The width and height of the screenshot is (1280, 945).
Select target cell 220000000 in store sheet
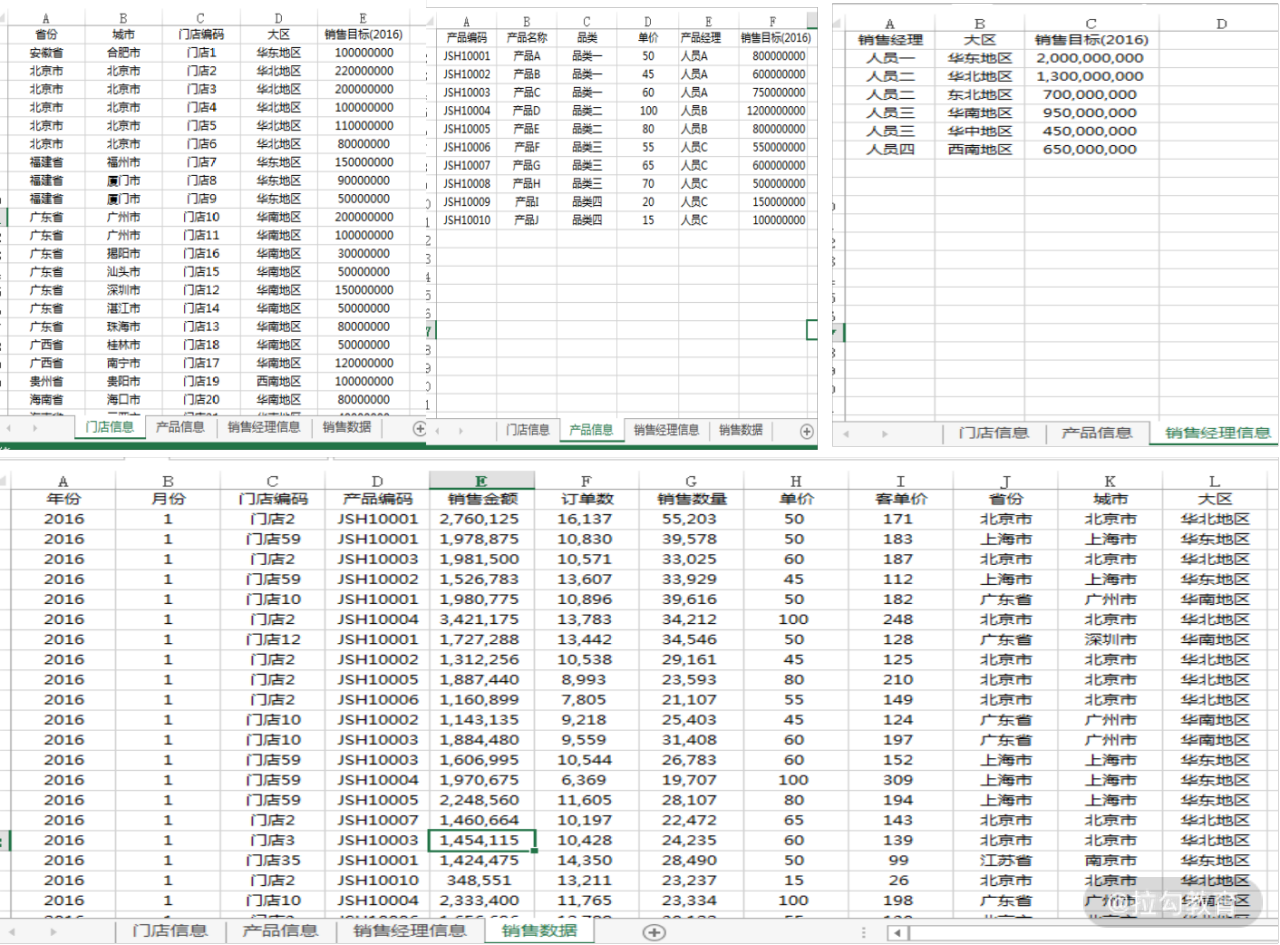pos(363,71)
